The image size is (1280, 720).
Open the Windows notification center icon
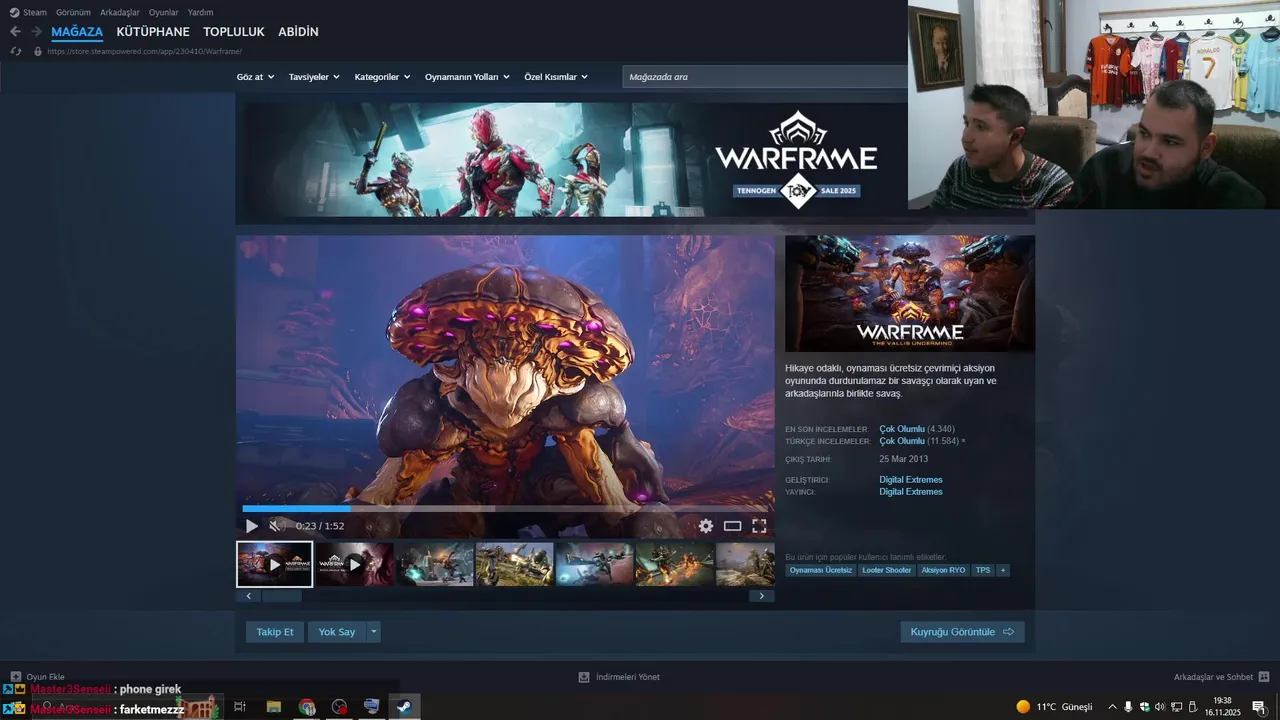(1258, 706)
